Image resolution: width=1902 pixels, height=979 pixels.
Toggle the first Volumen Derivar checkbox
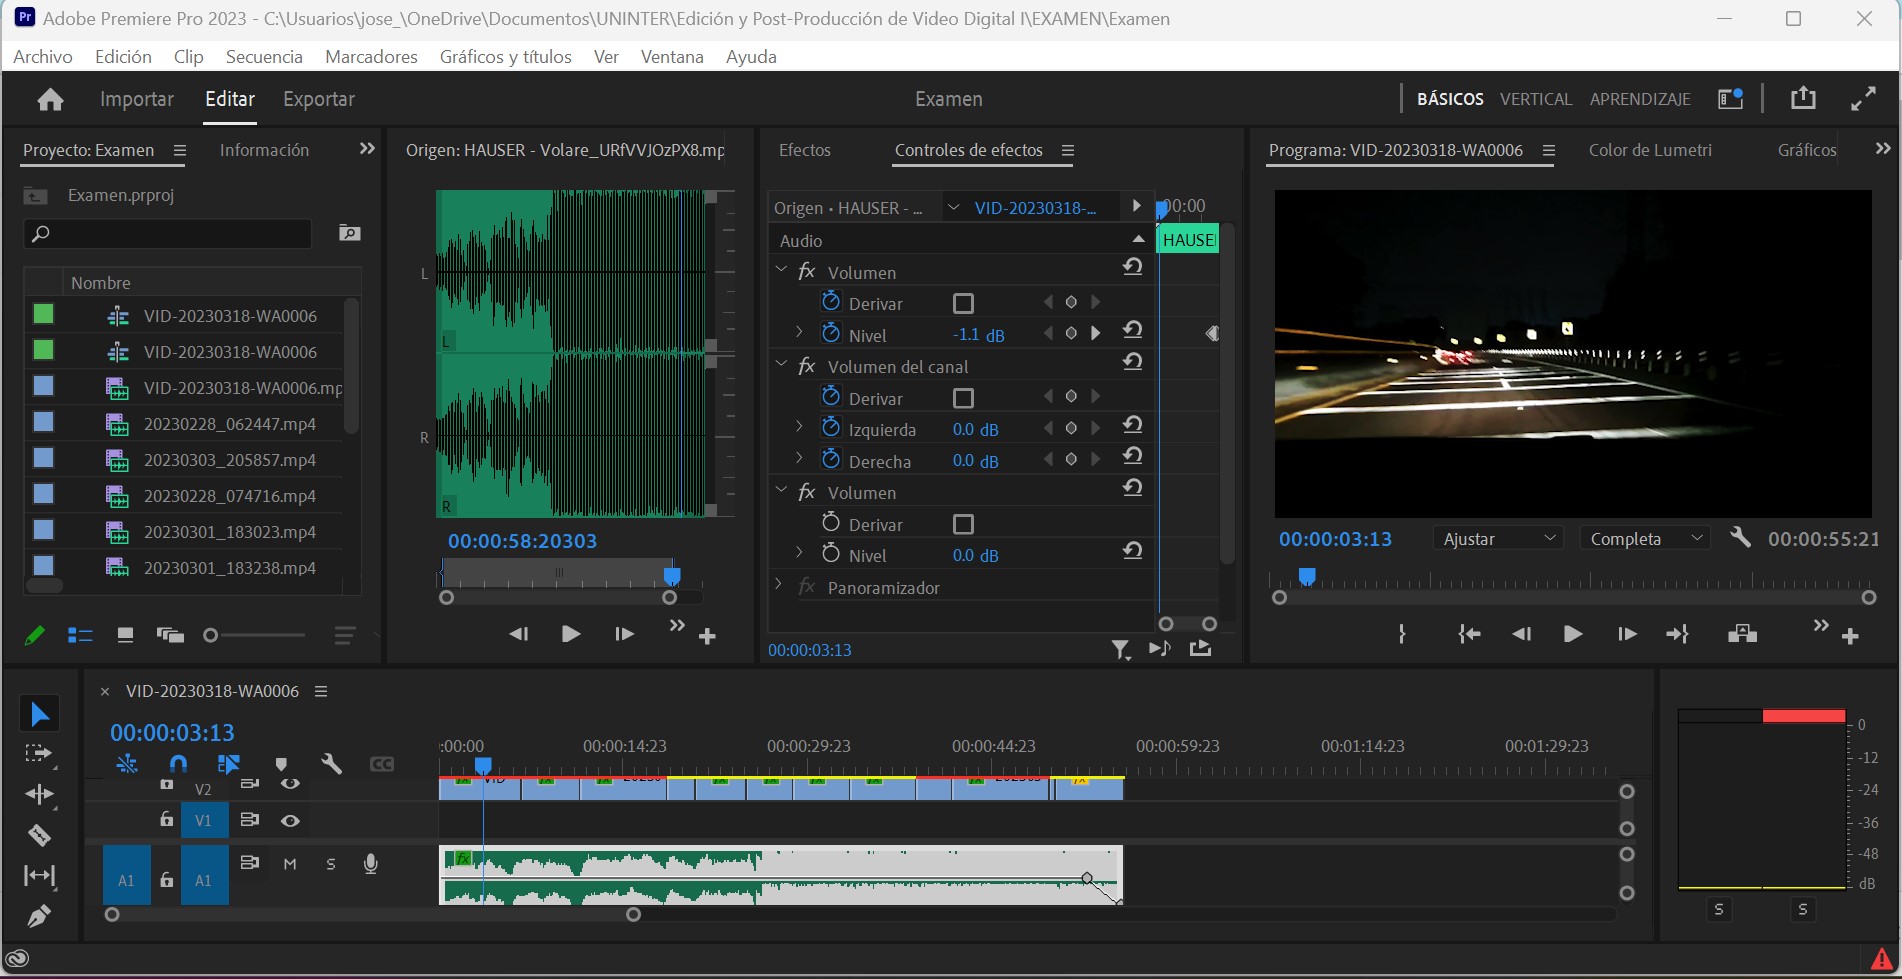click(x=964, y=303)
